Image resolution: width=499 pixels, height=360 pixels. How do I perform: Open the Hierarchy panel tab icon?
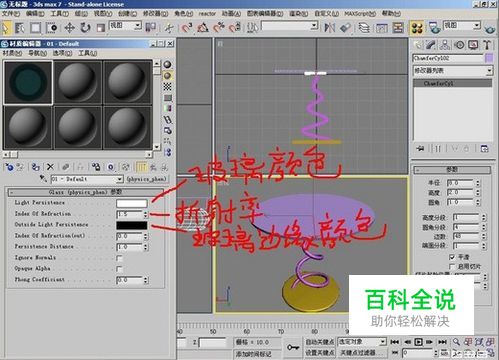point(445,45)
